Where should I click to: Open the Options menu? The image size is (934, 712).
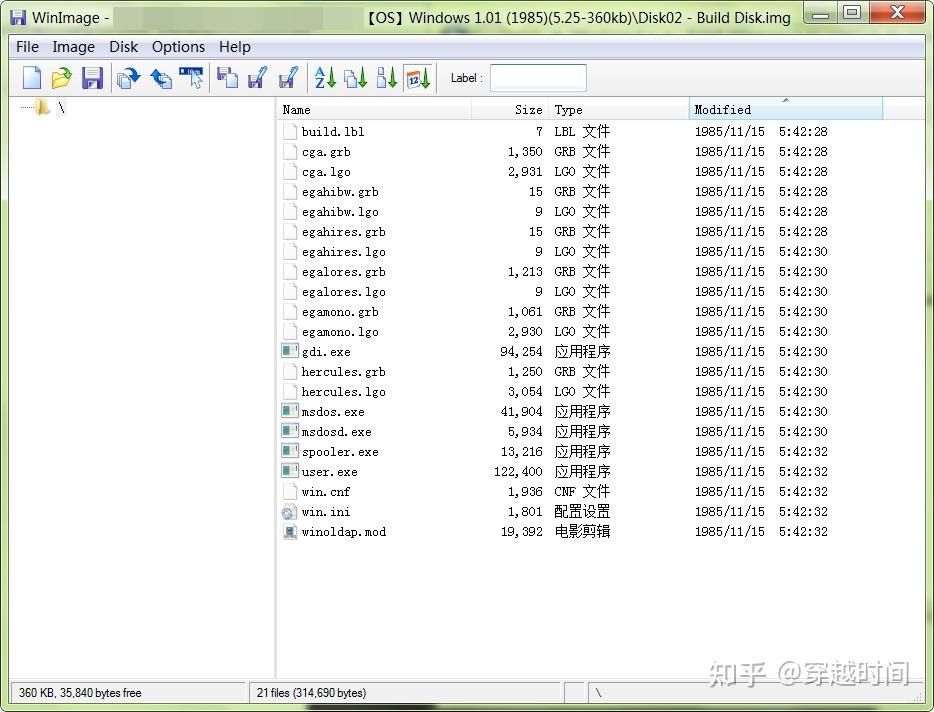click(178, 46)
